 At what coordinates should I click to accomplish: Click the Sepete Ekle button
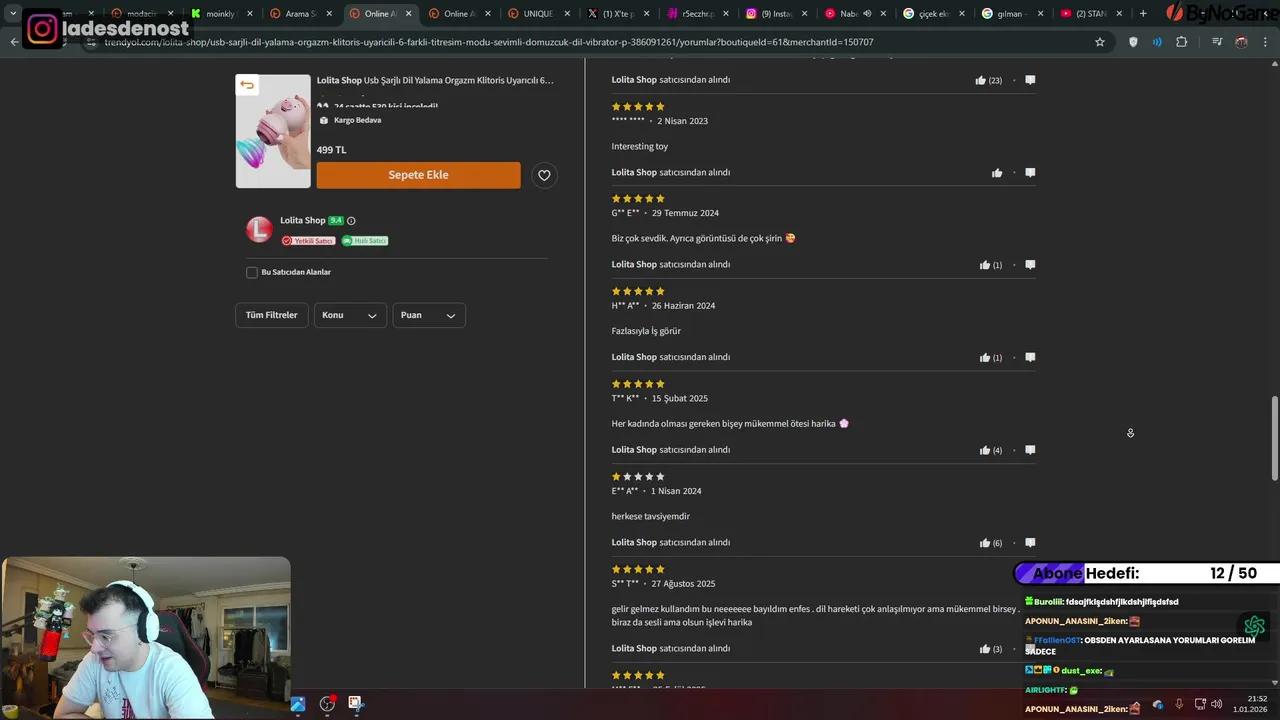click(x=418, y=175)
